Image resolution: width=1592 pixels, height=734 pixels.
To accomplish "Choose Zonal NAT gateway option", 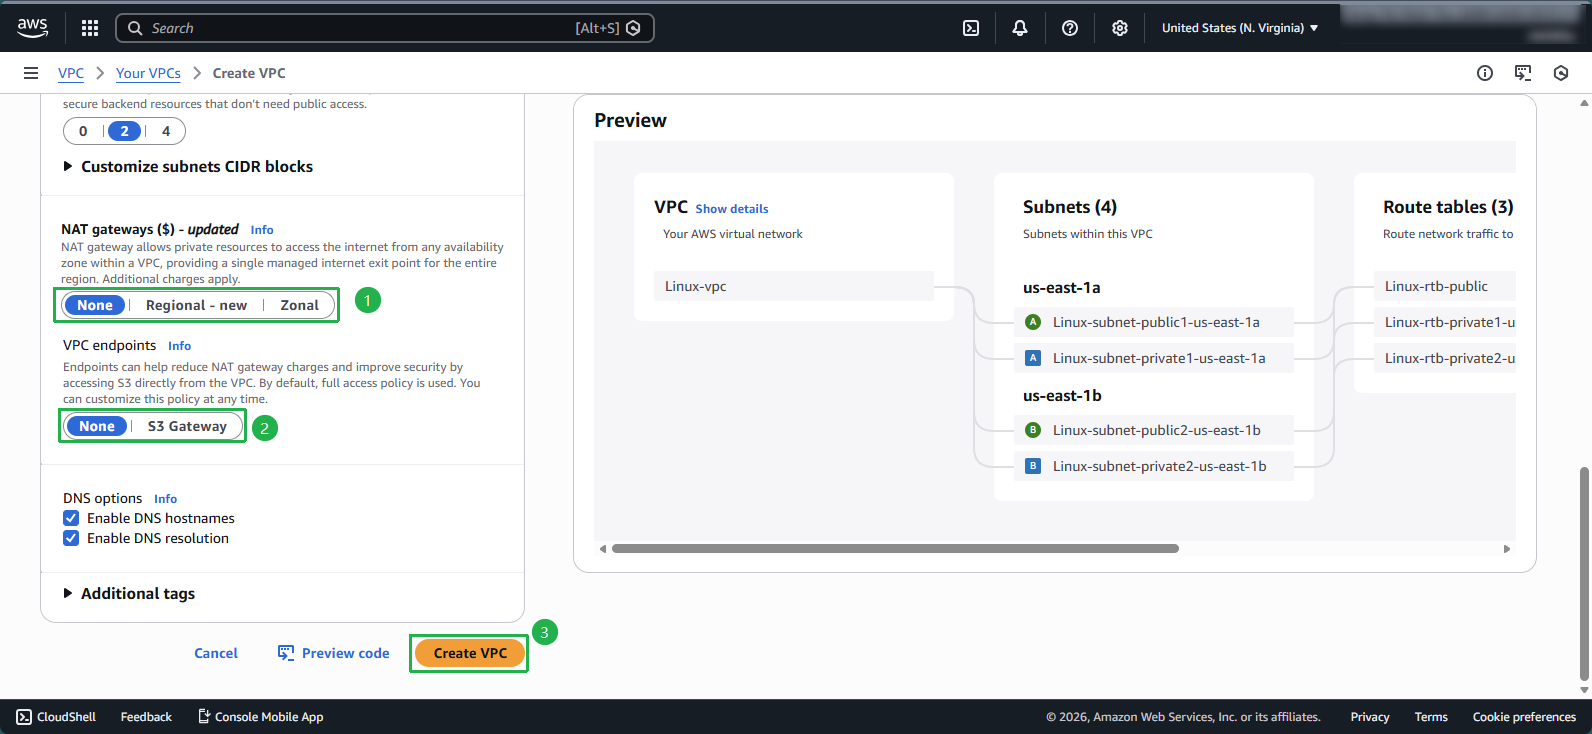I will [300, 305].
